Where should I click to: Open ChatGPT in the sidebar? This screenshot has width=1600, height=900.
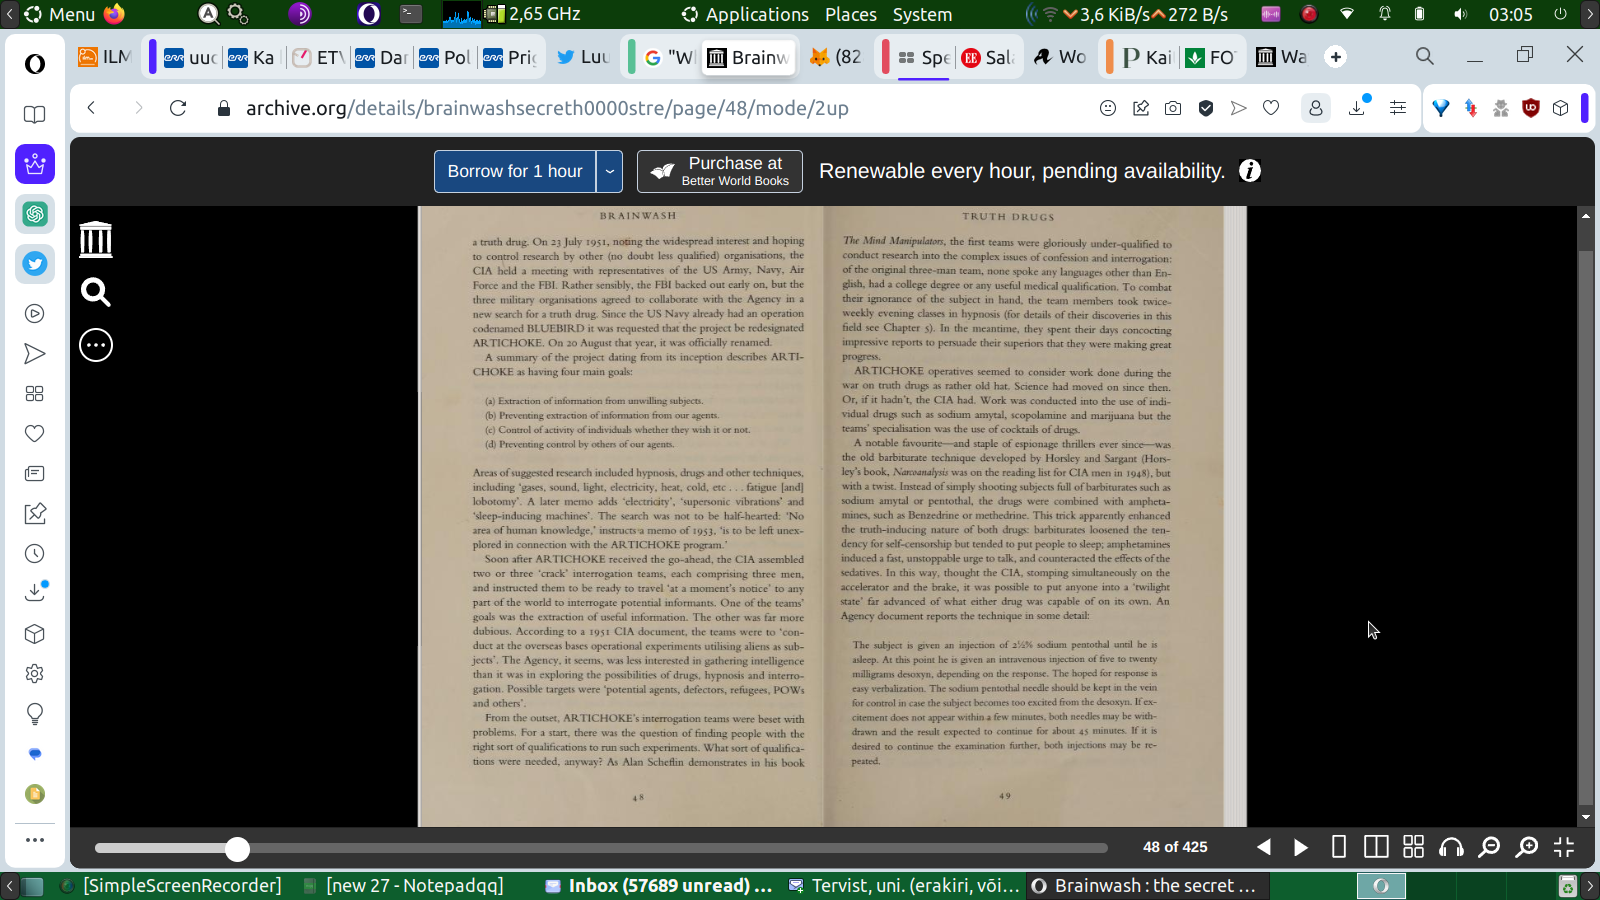(x=35, y=214)
